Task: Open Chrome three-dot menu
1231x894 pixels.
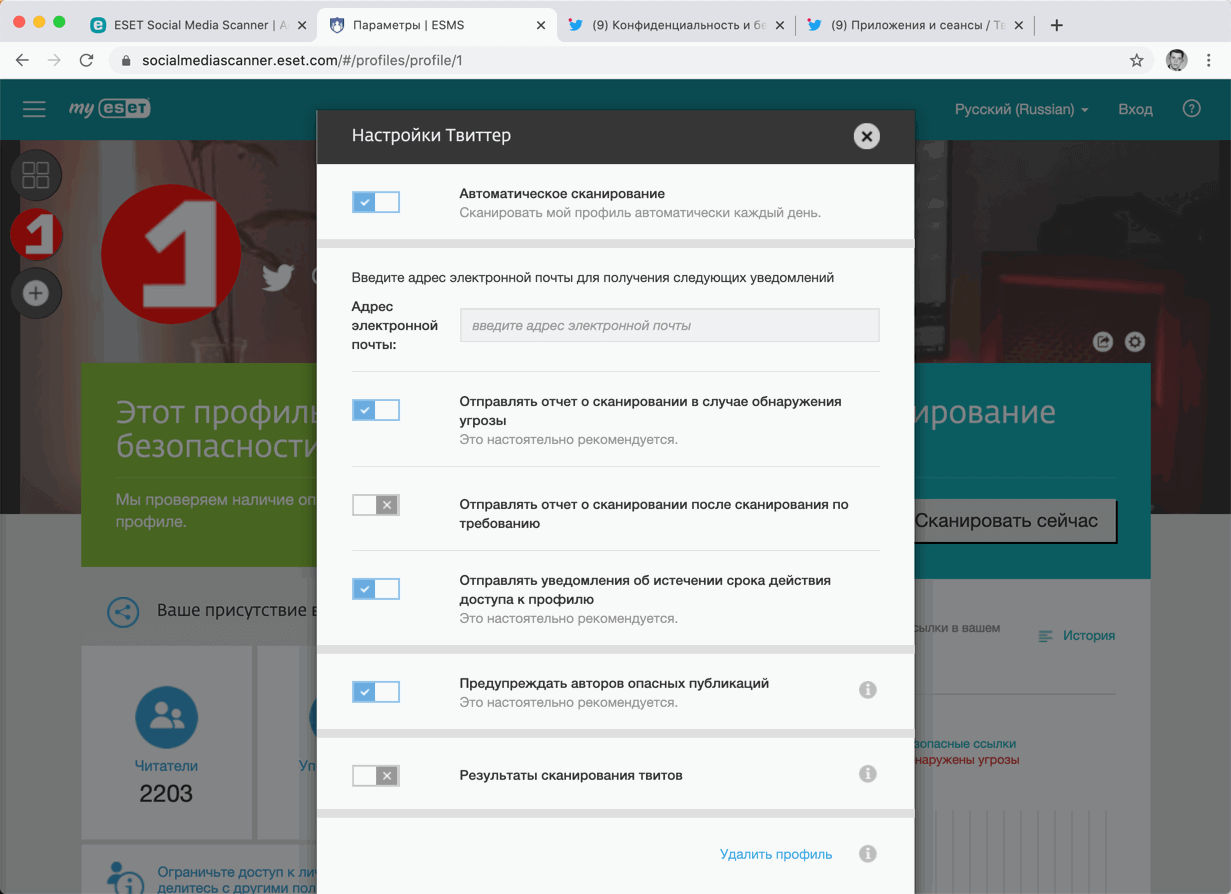Action: coord(1209,60)
